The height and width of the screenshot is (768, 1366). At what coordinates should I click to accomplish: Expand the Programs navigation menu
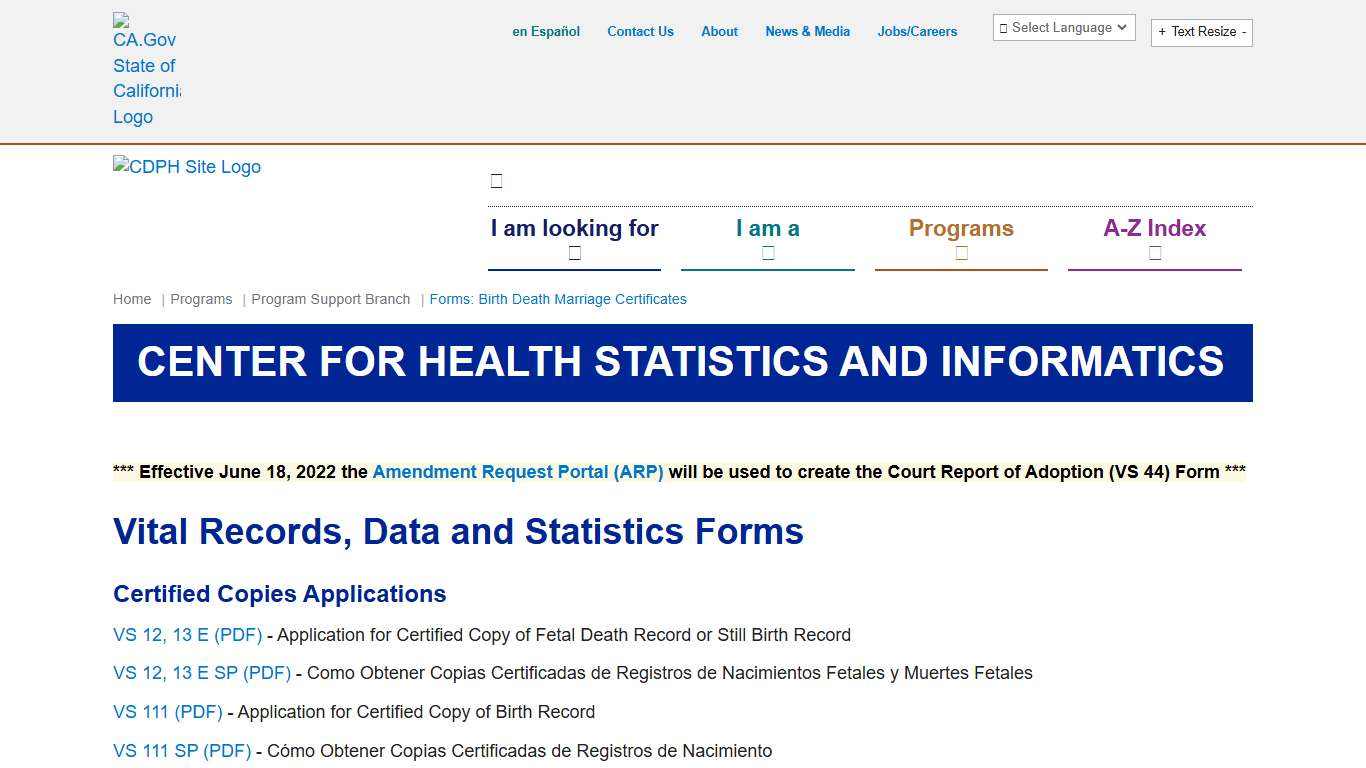click(961, 240)
